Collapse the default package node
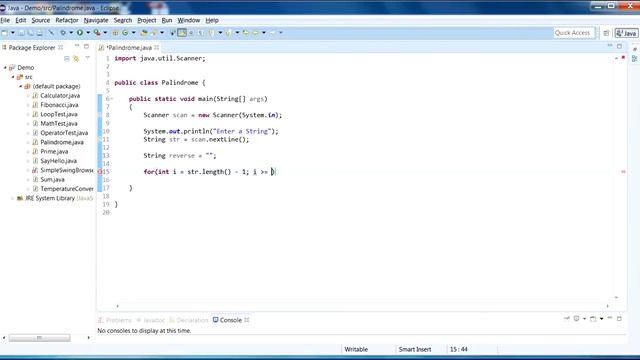This screenshot has width=640, height=360. click(x=20, y=86)
